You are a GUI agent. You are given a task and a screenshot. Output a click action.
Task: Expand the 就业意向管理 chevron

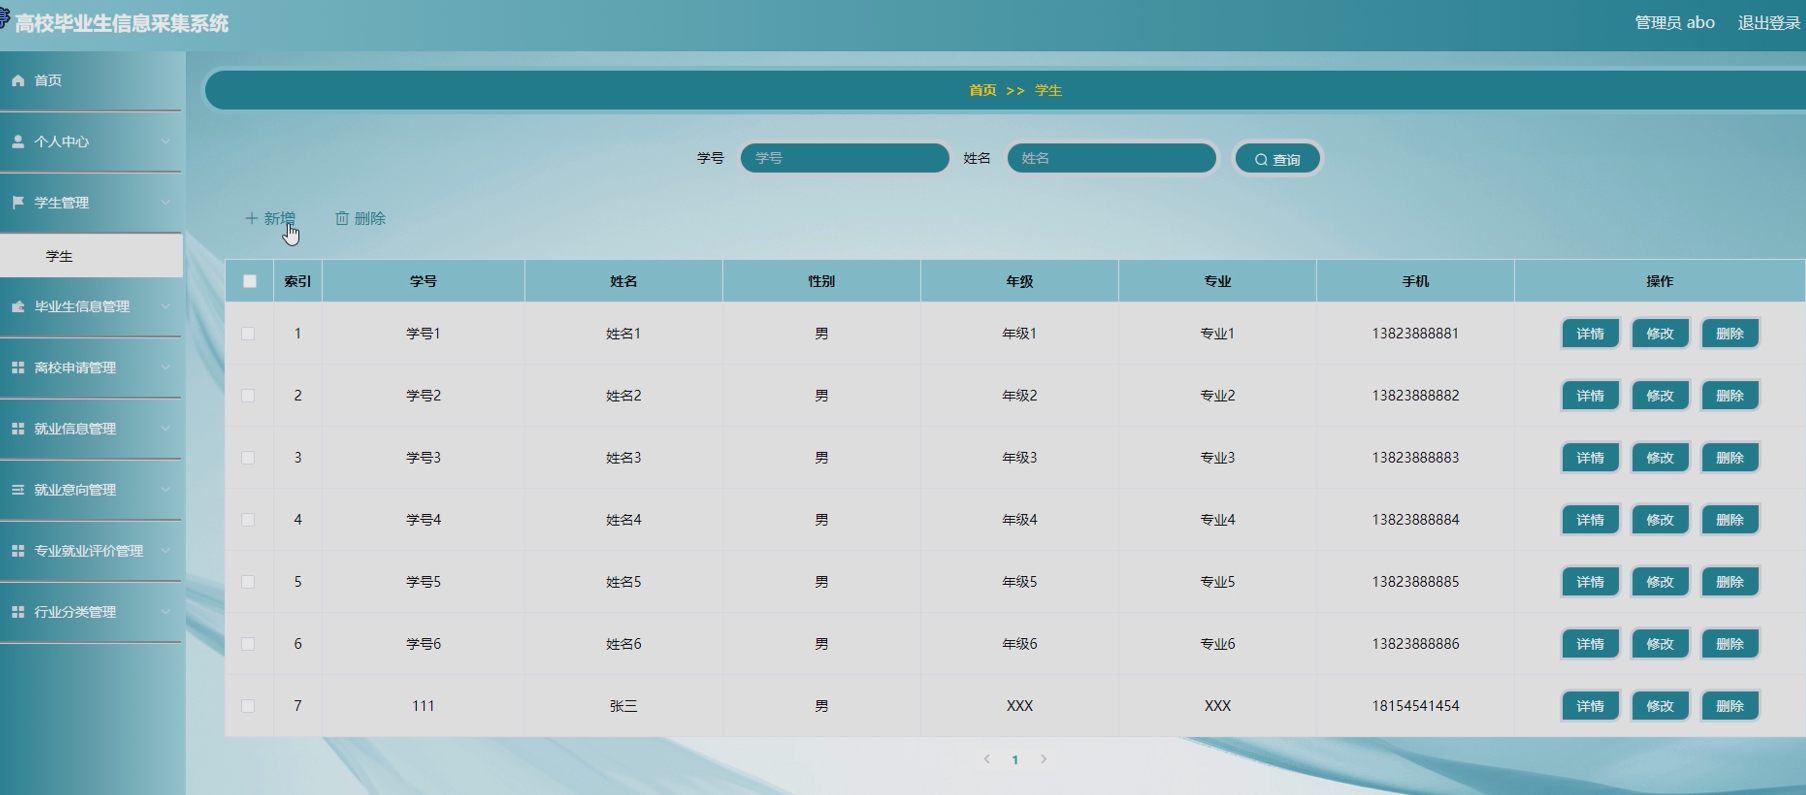166,490
